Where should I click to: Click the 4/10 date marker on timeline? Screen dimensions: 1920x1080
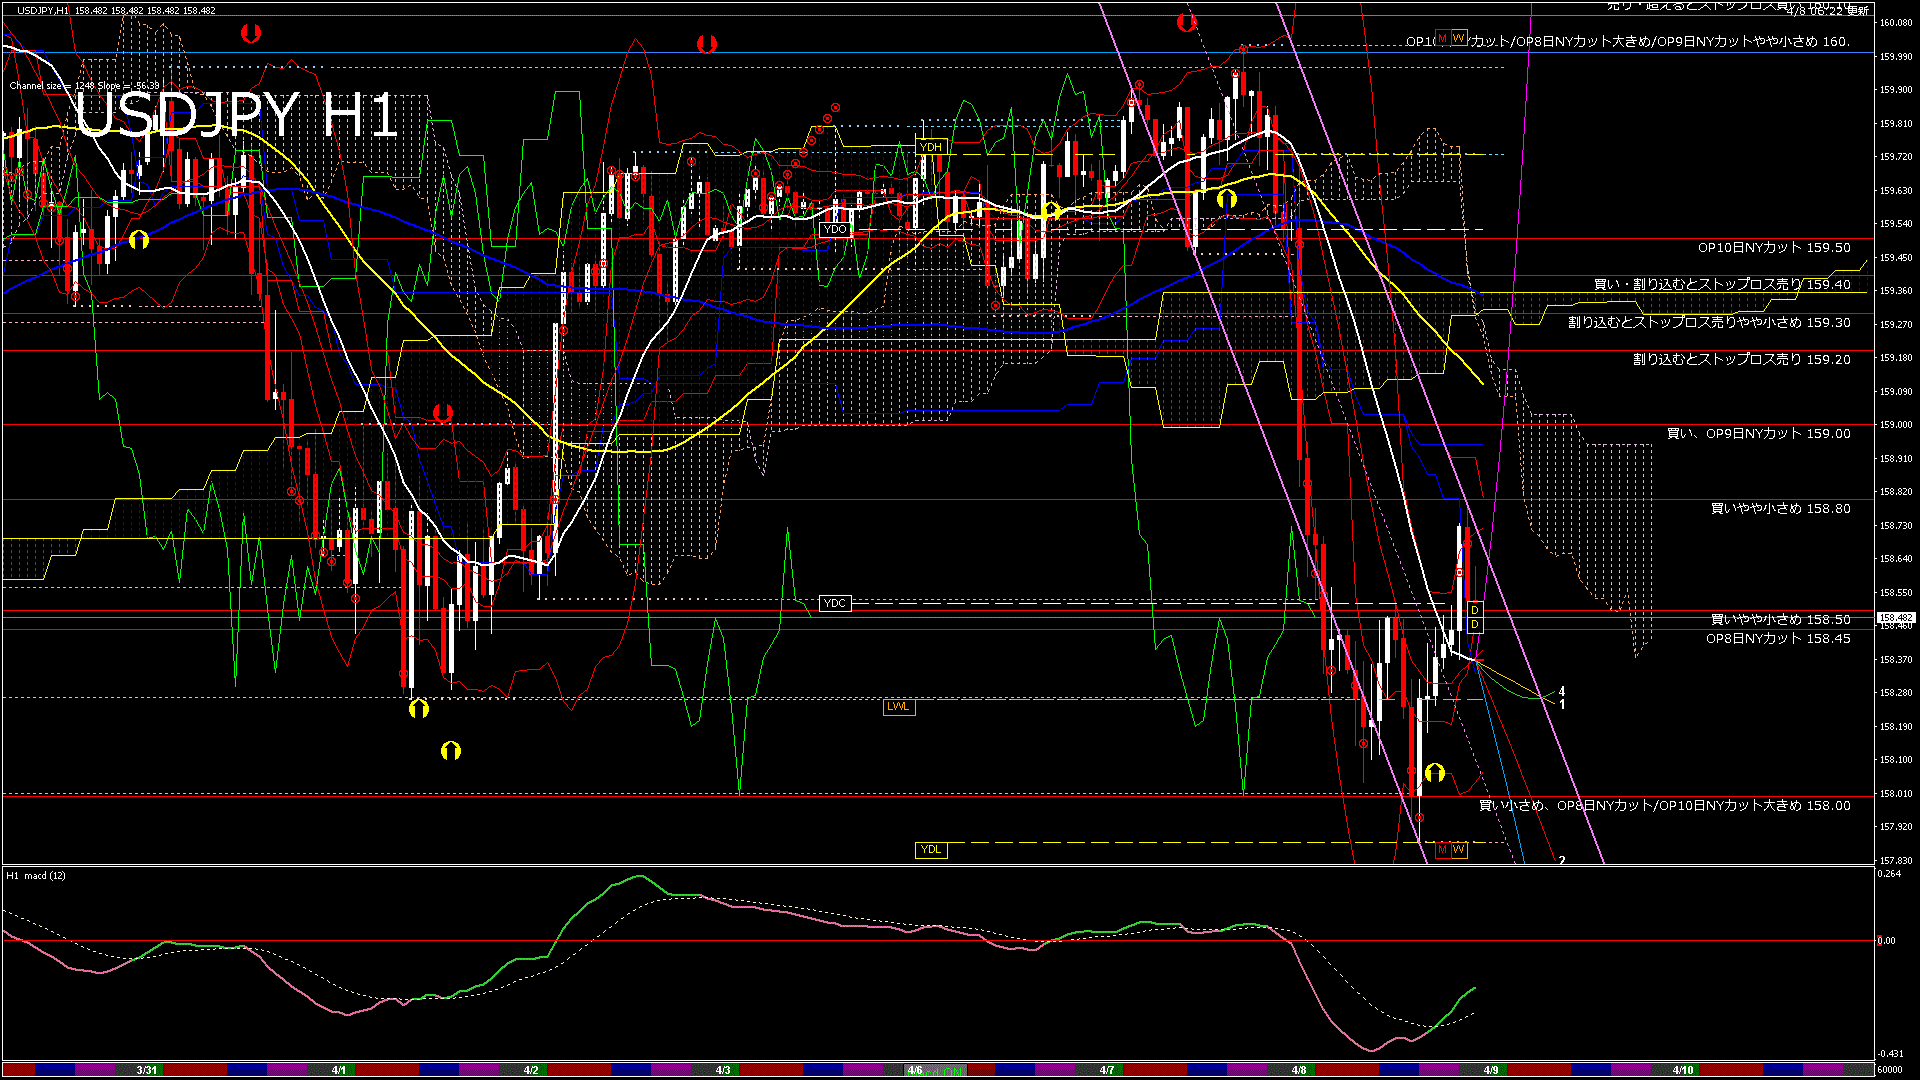point(1683,1070)
